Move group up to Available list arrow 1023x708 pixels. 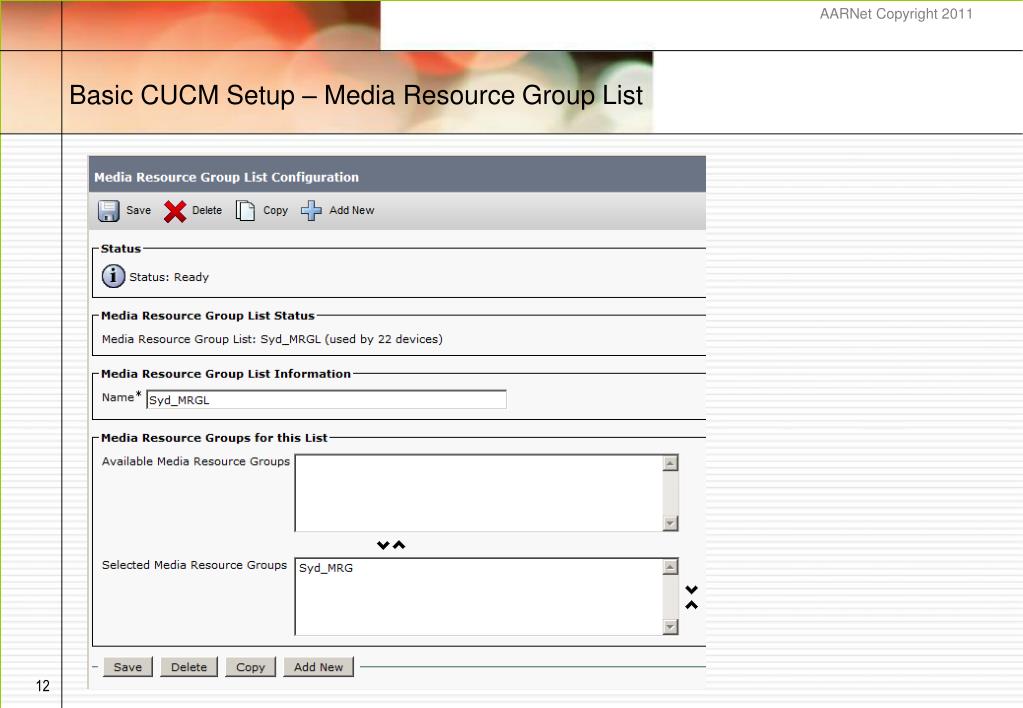[x=399, y=545]
